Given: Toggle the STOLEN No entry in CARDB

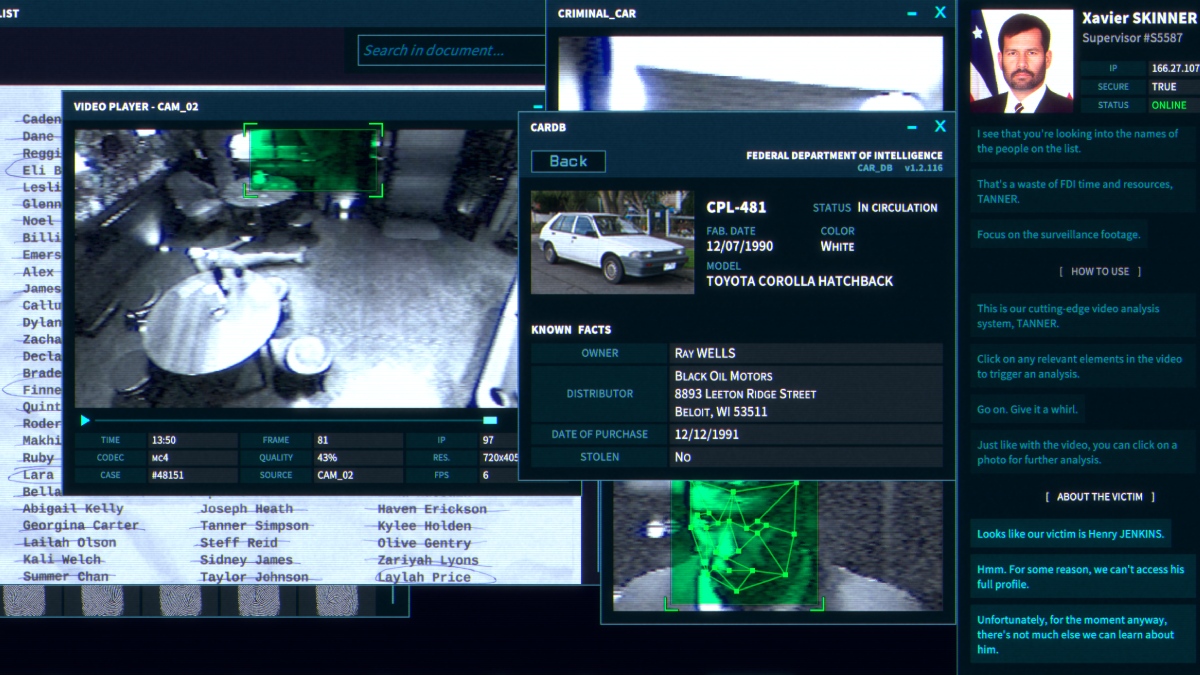Looking at the screenshot, I should coord(683,456).
